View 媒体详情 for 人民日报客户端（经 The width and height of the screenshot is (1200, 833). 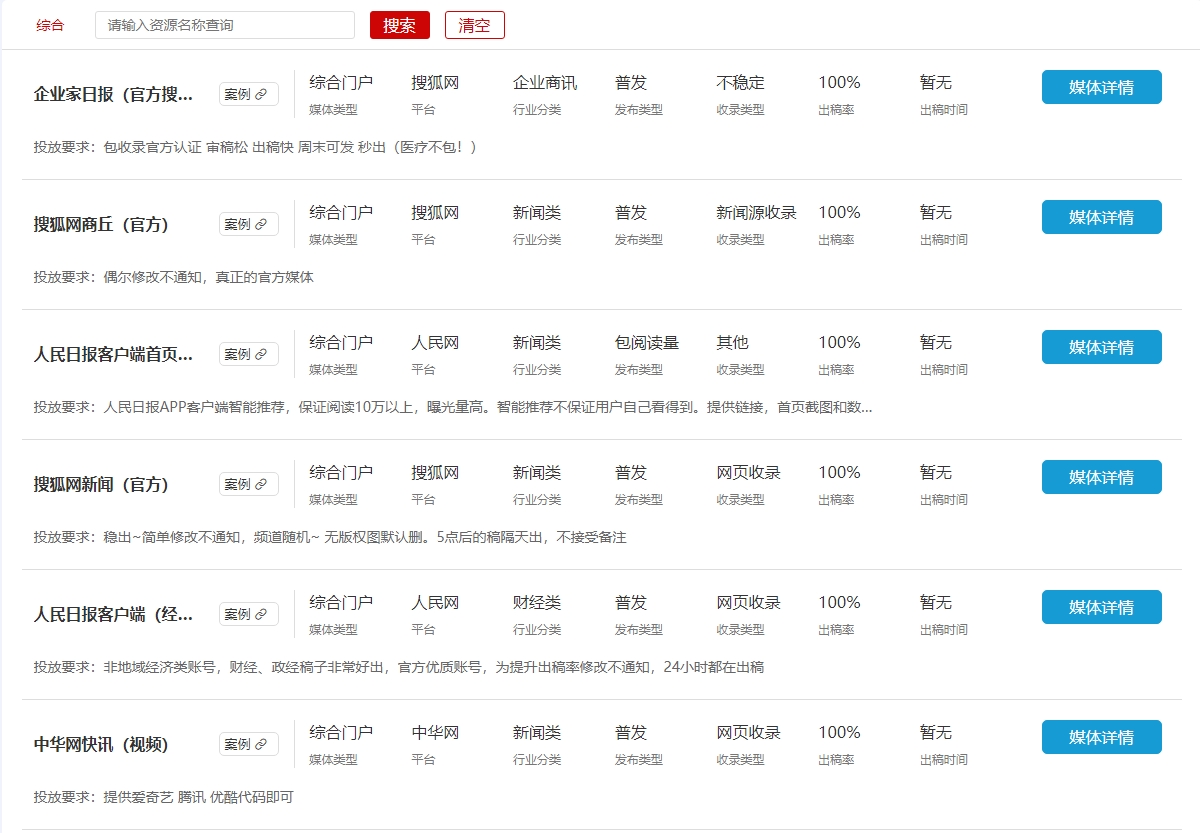click(1101, 607)
